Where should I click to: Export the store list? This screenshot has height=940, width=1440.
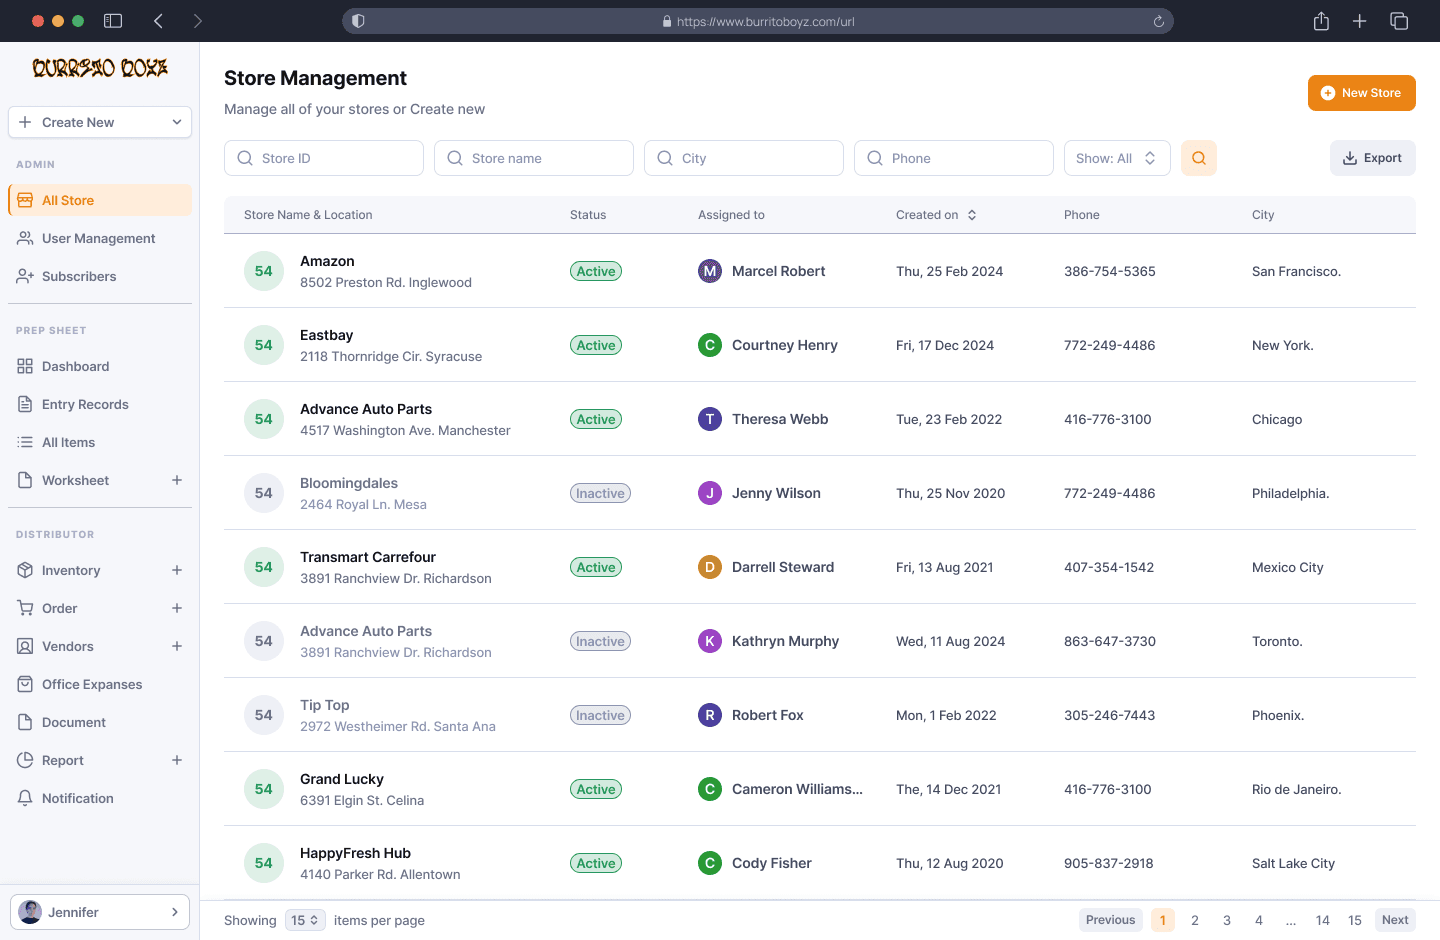(x=1372, y=158)
